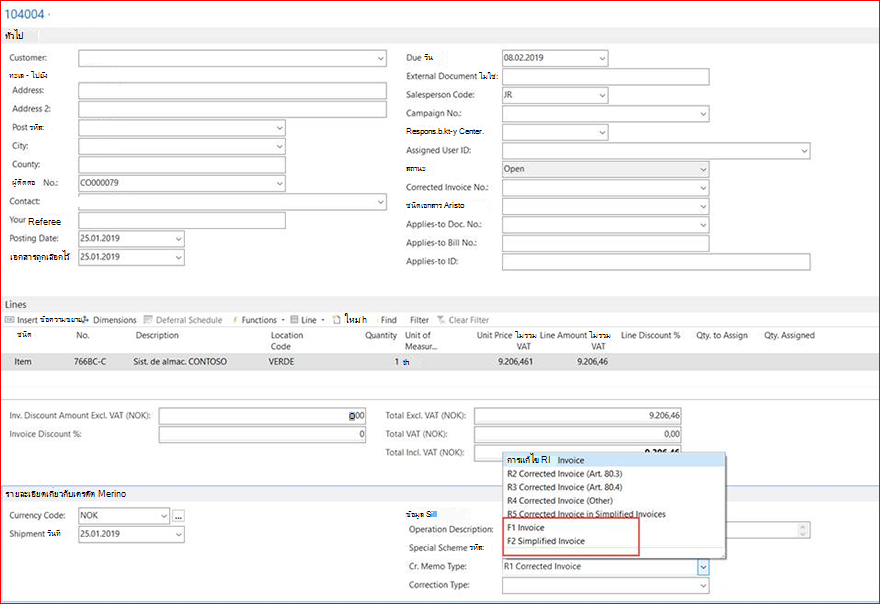Click the Applies-to Bill No. field

click(606, 244)
